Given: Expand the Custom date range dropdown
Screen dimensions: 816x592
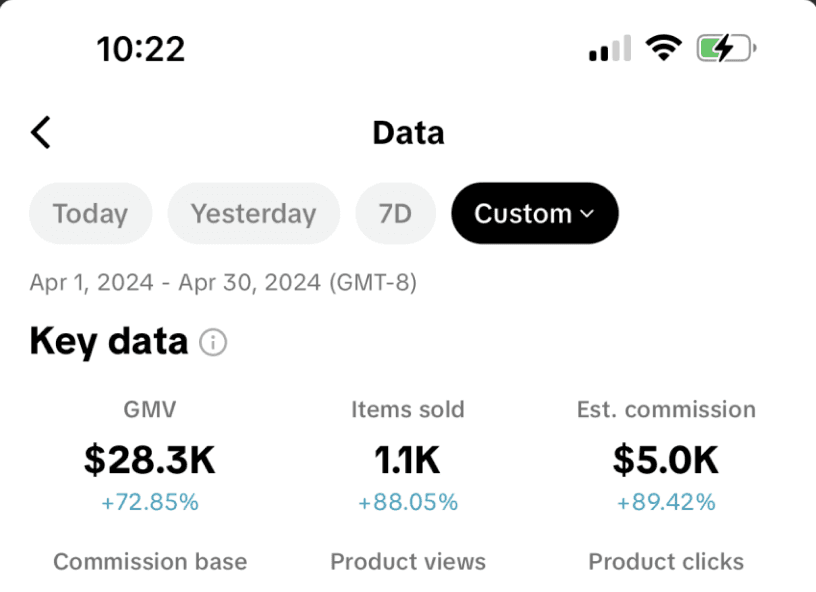Looking at the screenshot, I should coord(534,213).
